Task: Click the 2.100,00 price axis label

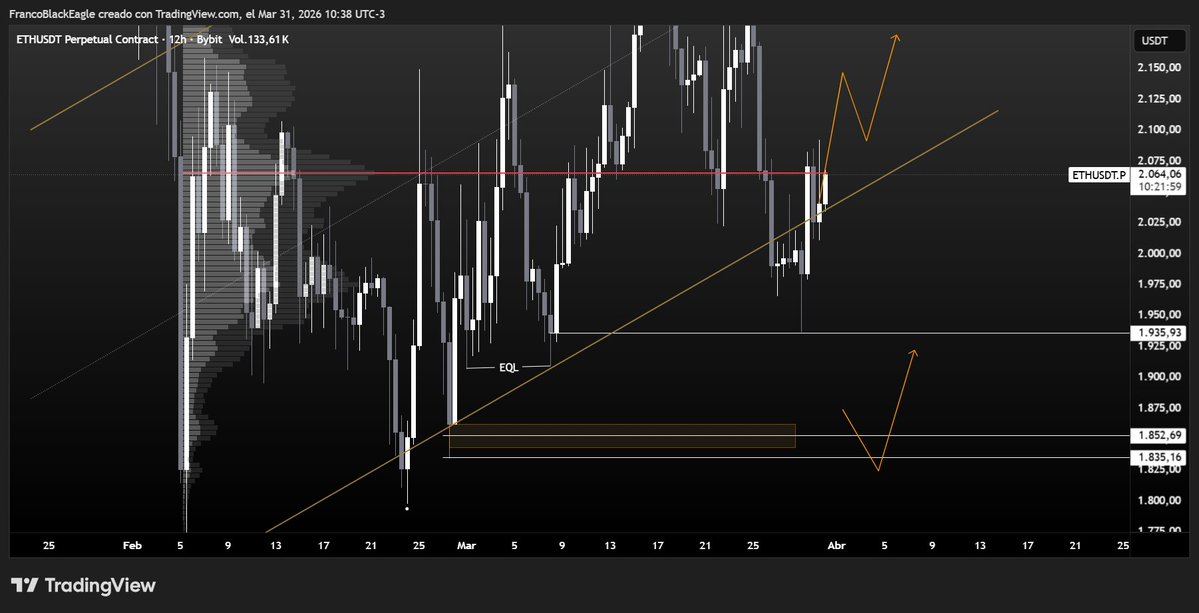Action: tap(1159, 130)
